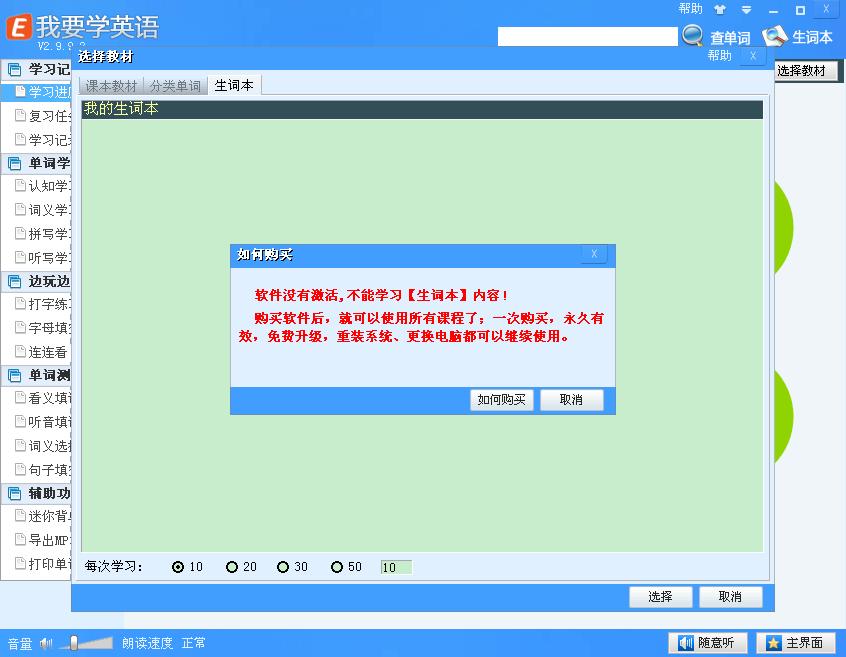Open 导出MP item in sidebar
This screenshot has height=657, width=846.
click(x=43, y=540)
